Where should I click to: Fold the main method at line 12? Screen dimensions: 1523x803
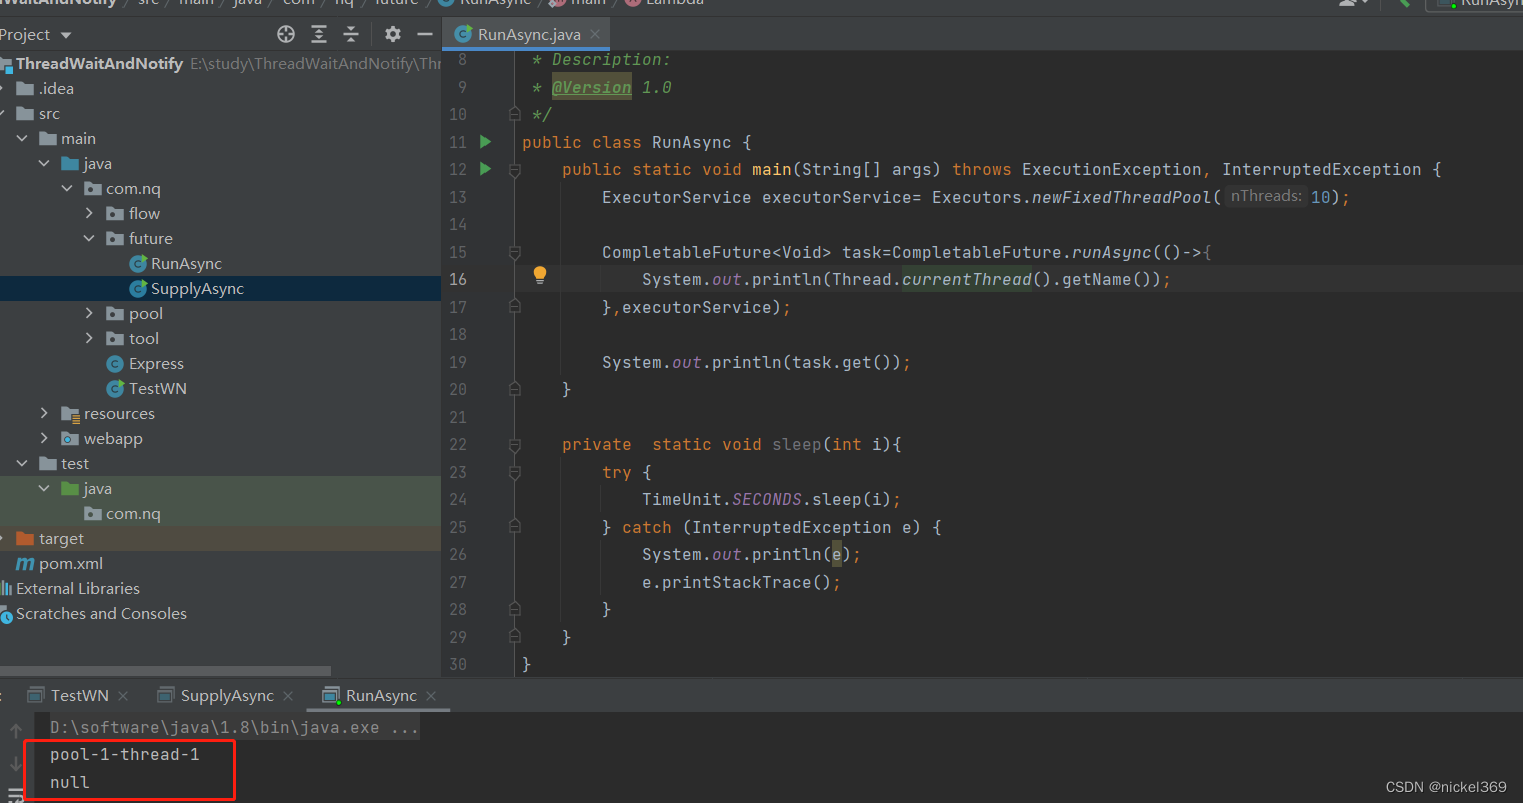pyautogui.click(x=515, y=171)
